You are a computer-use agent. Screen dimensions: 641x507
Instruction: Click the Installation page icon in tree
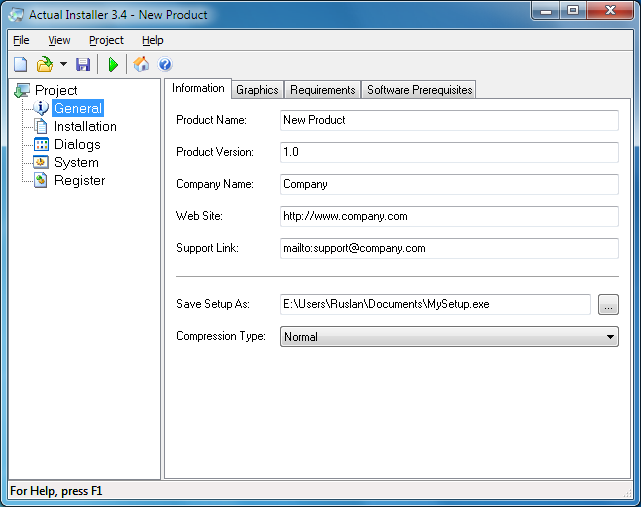coord(41,126)
